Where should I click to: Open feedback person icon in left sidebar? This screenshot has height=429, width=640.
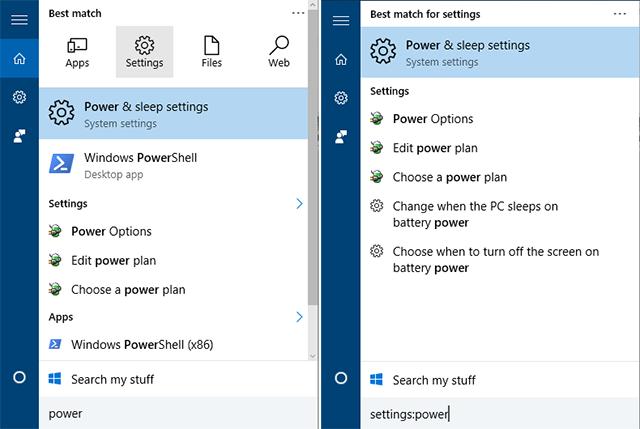point(19,136)
